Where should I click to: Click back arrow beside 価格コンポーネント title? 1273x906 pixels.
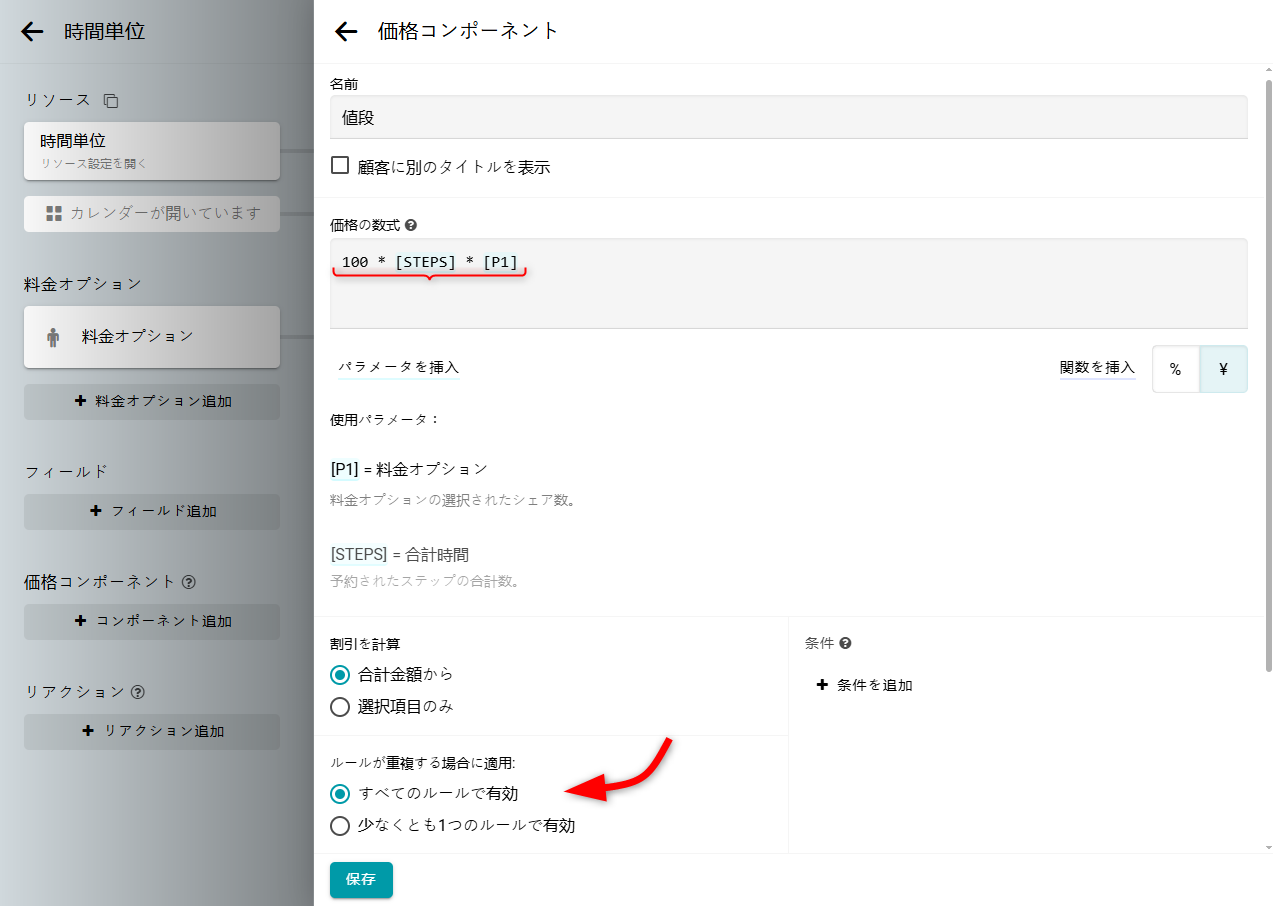pyautogui.click(x=346, y=32)
